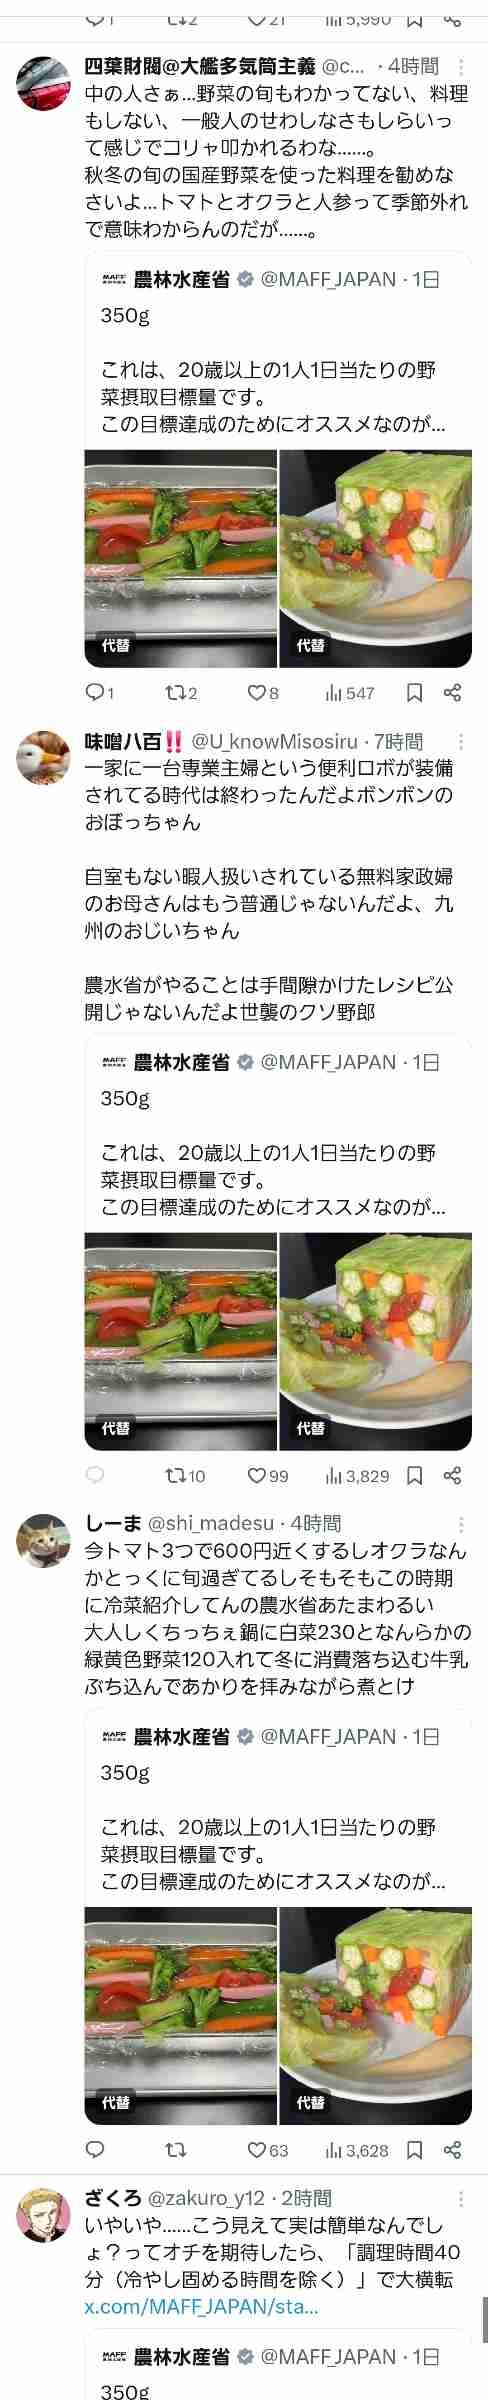
Task: Toggle retweet showing 10 on 味噌八百's post
Action: pyautogui.click(x=185, y=1476)
